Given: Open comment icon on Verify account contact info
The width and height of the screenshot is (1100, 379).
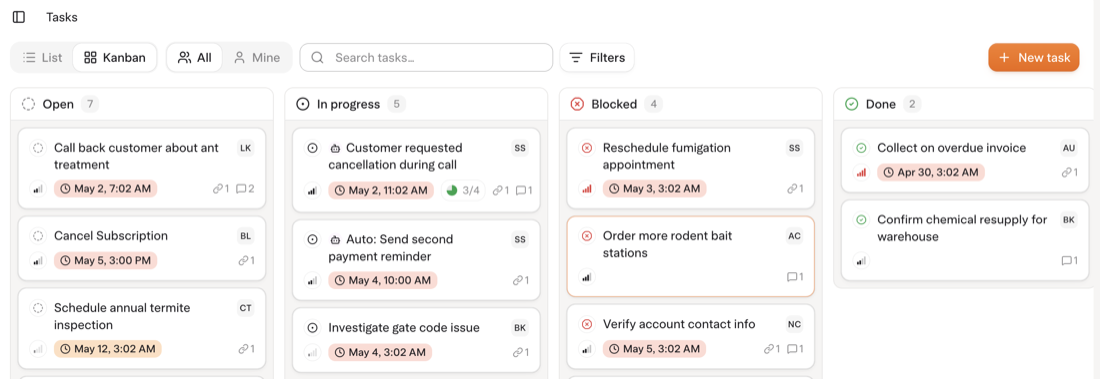Looking at the screenshot, I should pos(795,348).
